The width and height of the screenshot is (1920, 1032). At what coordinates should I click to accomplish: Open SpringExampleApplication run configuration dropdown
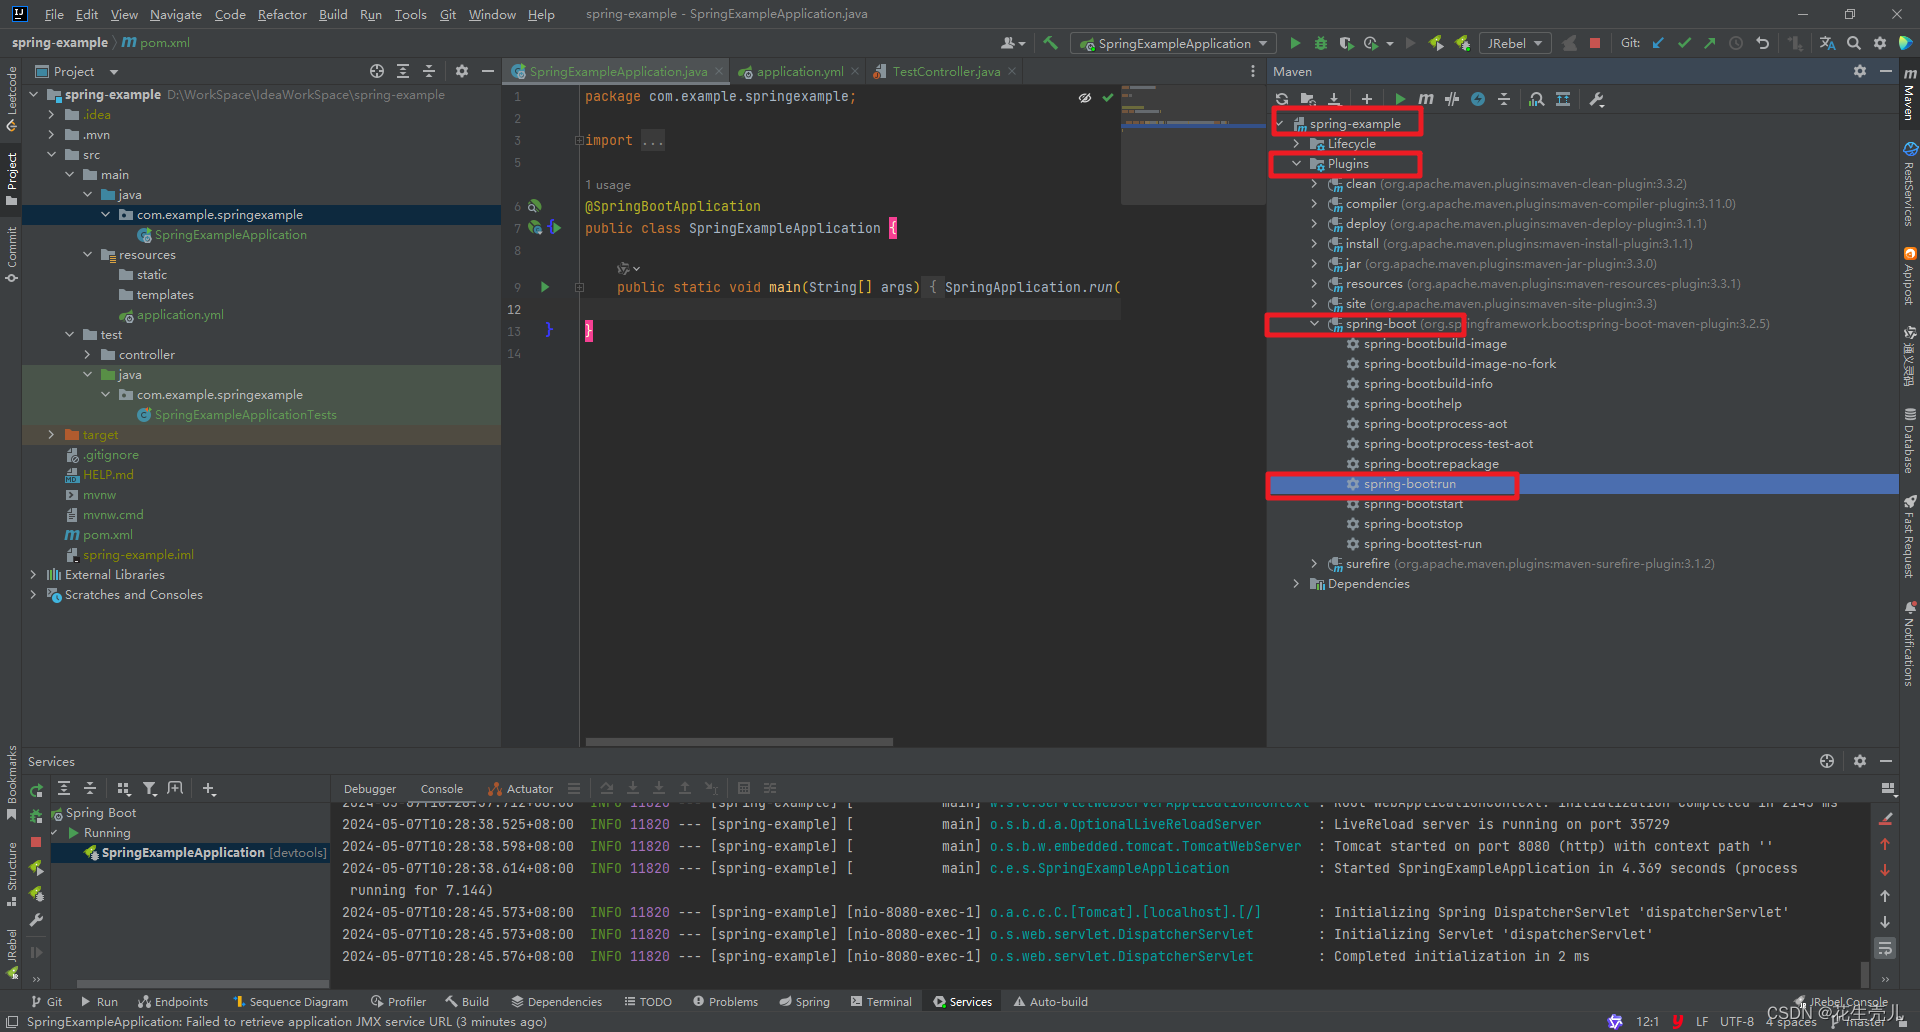[1174, 43]
